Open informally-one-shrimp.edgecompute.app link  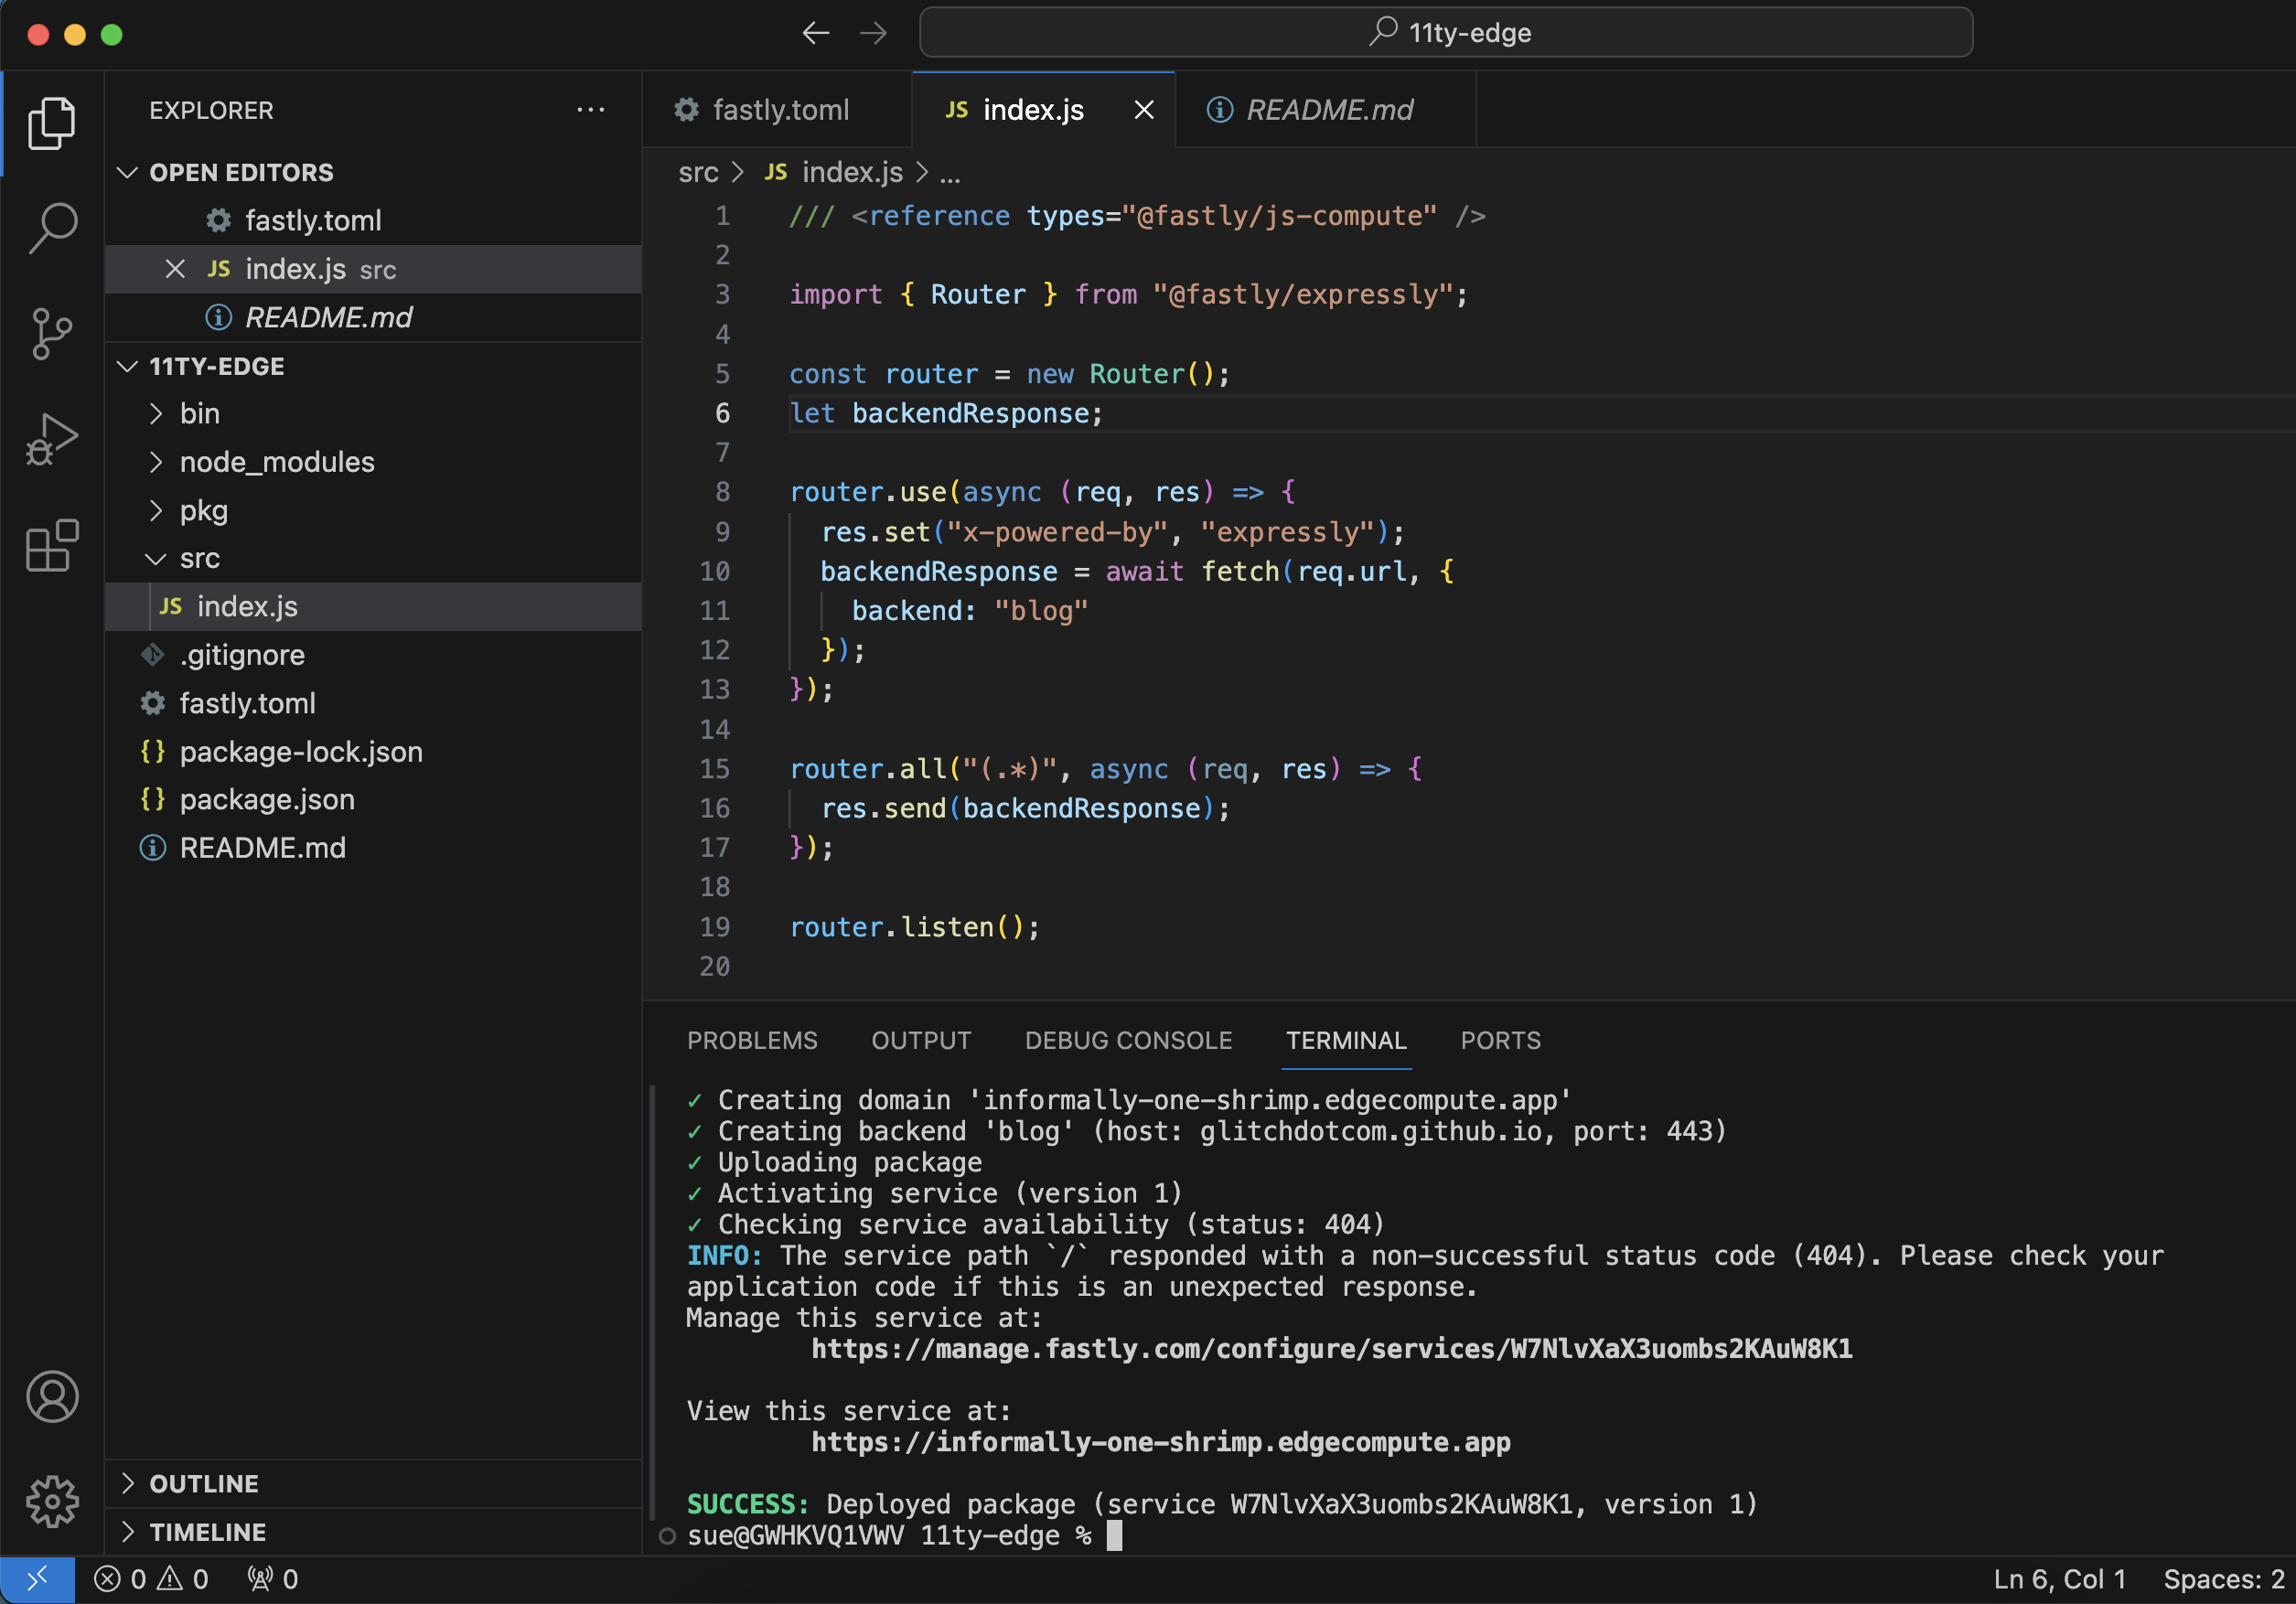tap(1160, 1442)
